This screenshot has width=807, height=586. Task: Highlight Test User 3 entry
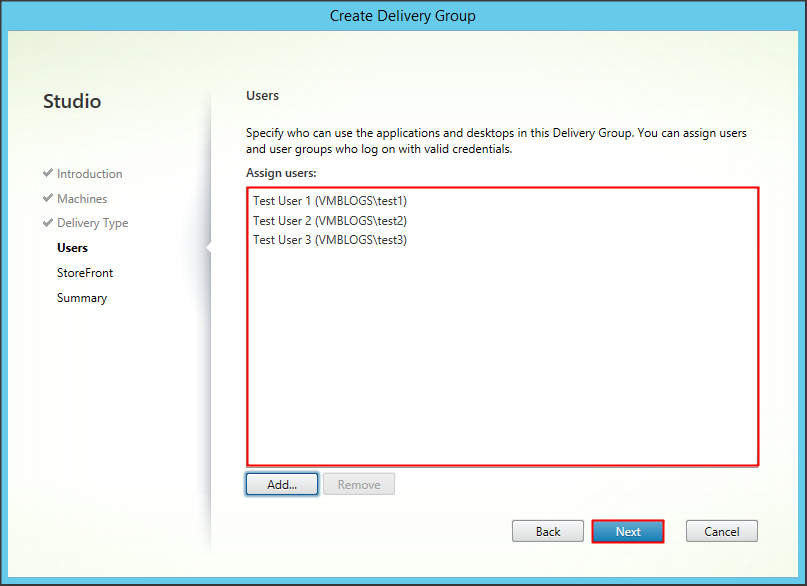click(329, 240)
